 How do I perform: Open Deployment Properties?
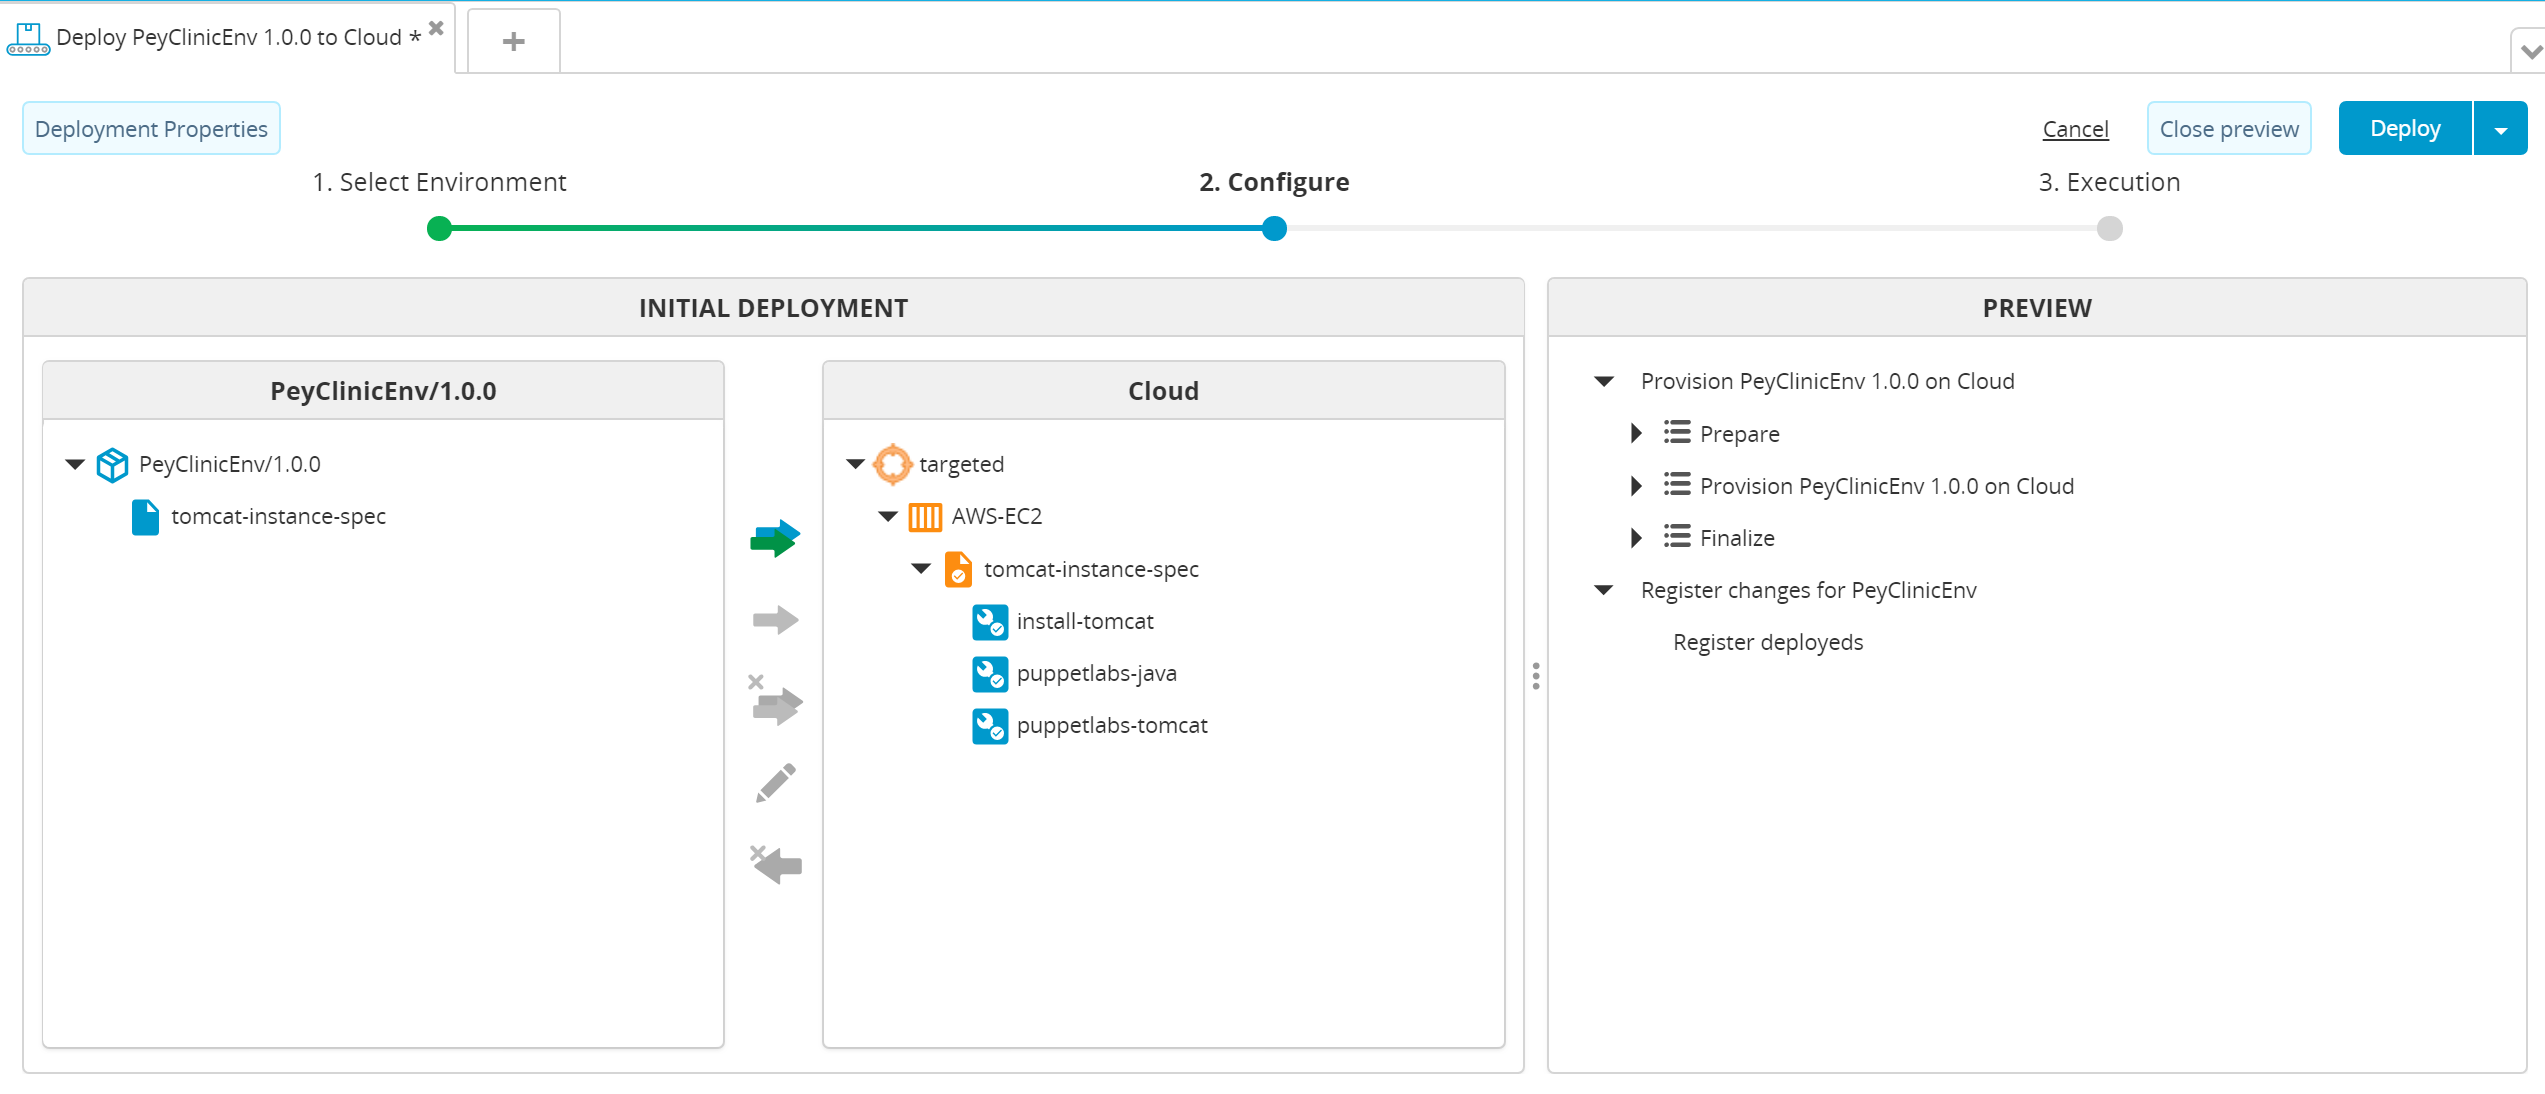click(151, 129)
